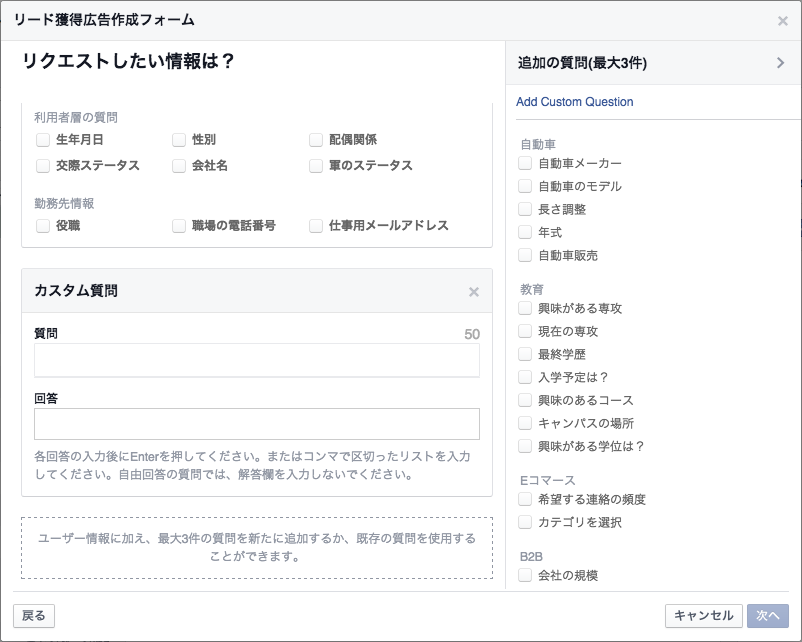The width and height of the screenshot is (802, 642).
Task: Click the キャンセル button
Action: pos(703,615)
